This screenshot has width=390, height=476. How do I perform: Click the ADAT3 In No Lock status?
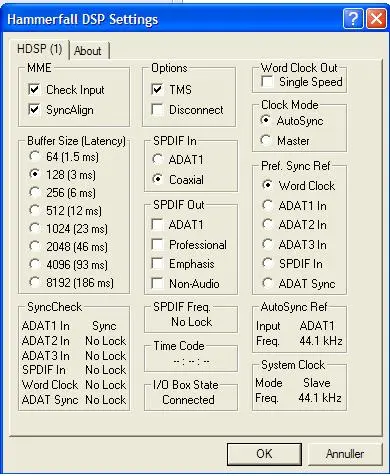point(106,356)
